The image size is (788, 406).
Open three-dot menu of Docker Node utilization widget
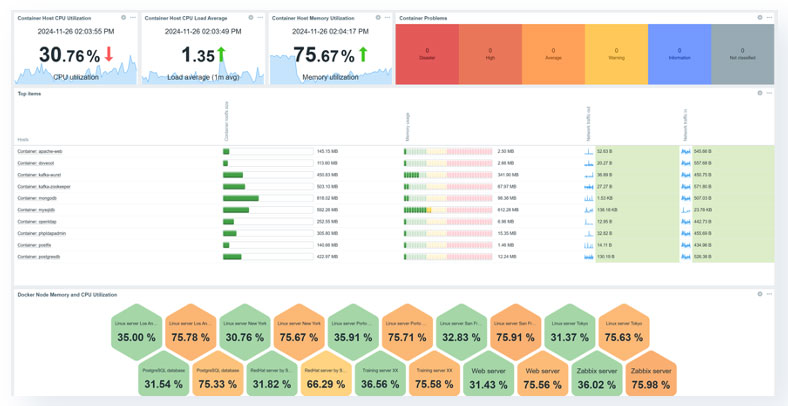769,294
